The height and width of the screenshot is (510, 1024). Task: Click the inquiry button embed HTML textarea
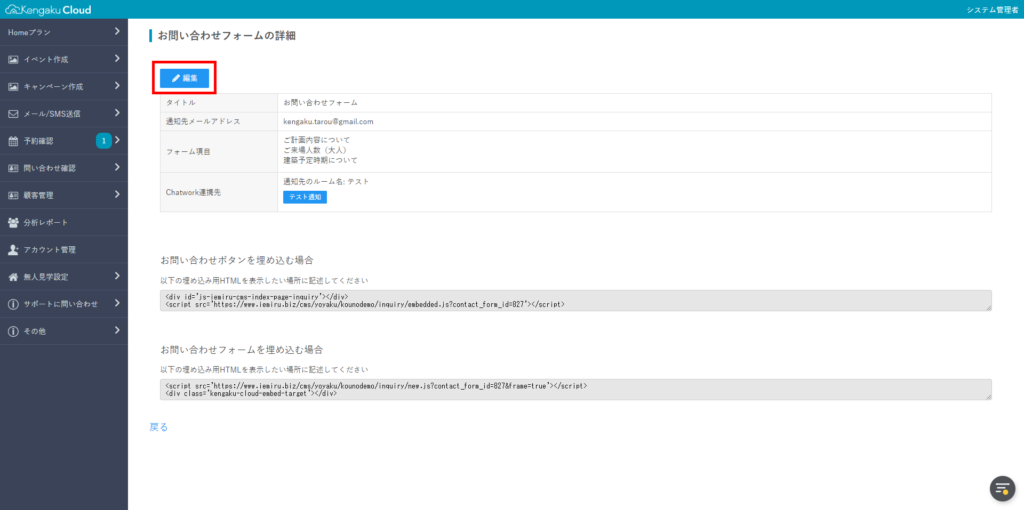tap(575, 300)
